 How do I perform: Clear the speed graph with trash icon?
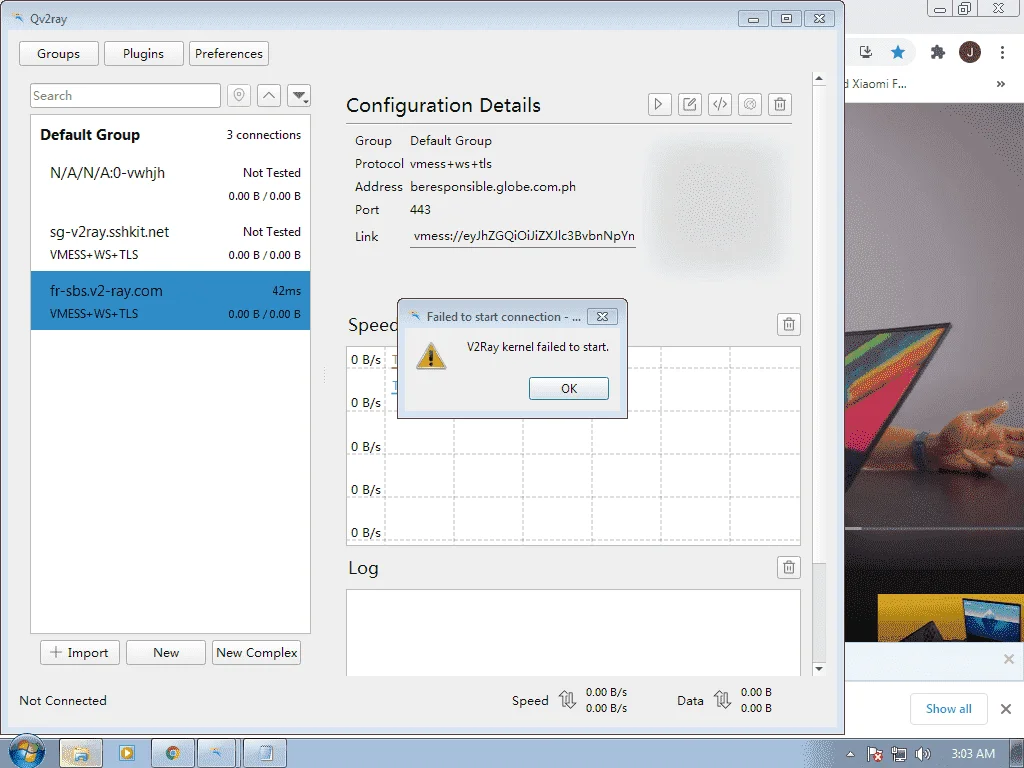click(789, 325)
